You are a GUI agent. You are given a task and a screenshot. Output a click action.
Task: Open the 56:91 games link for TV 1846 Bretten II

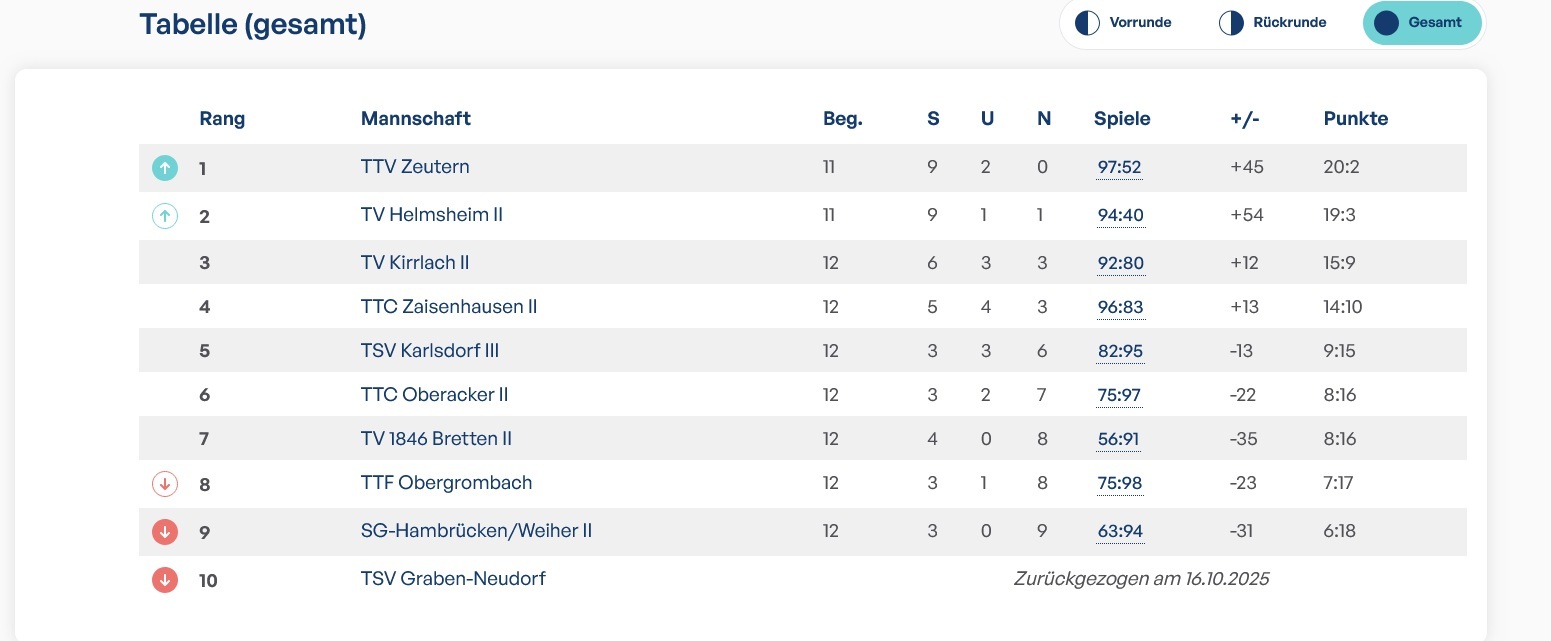(1118, 439)
